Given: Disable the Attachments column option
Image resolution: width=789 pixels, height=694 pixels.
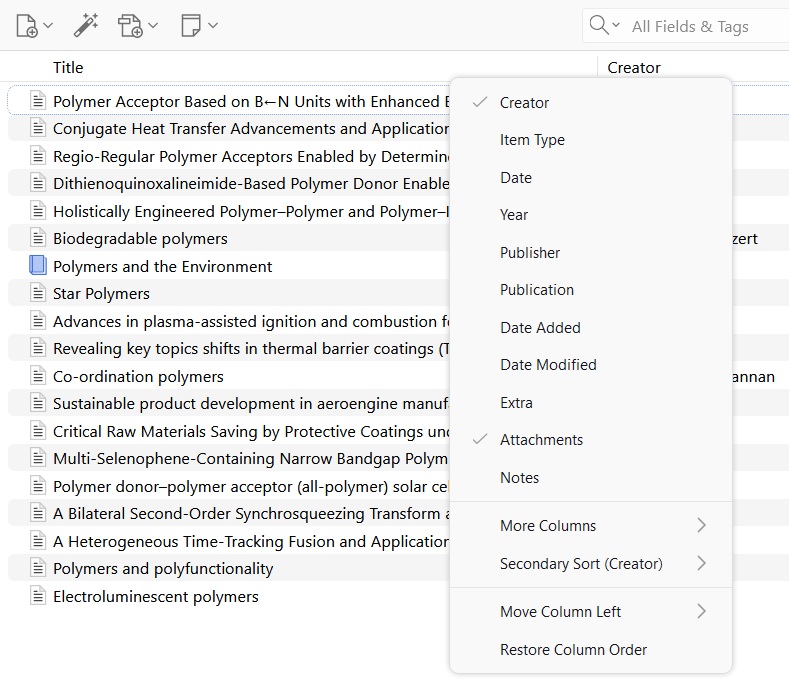Looking at the screenshot, I should (x=541, y=440).
